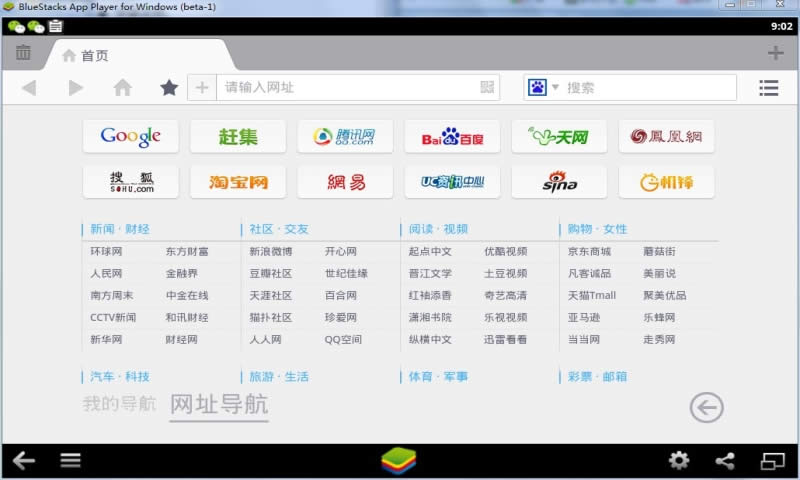
Task: Open the 腾讯网 QQ.com tile
Action: [345, 136]
